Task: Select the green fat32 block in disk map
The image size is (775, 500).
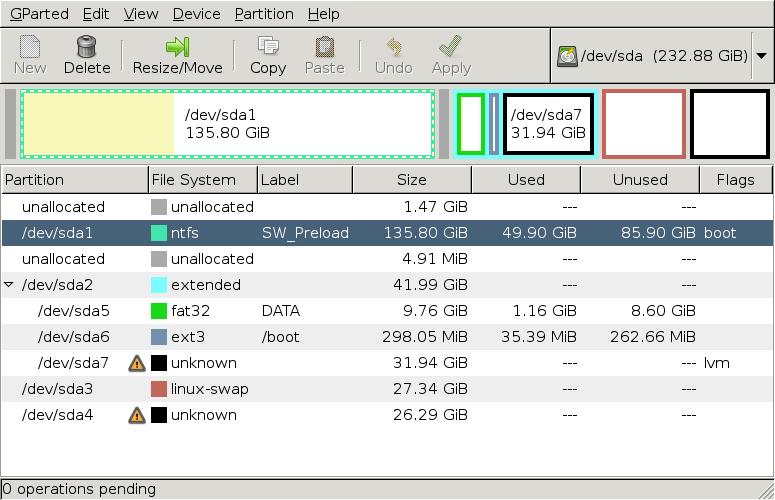Action: coord(471,124)
